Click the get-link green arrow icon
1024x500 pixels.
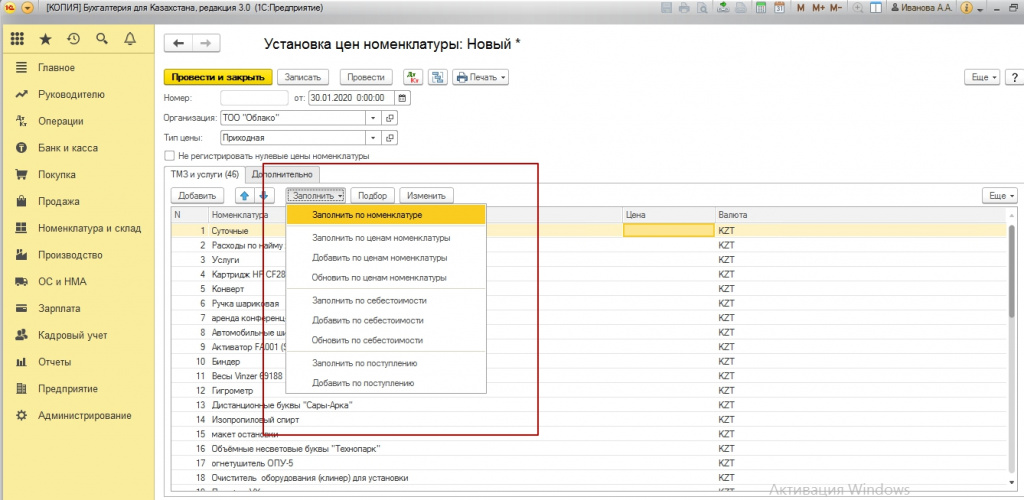pos(723,8)
